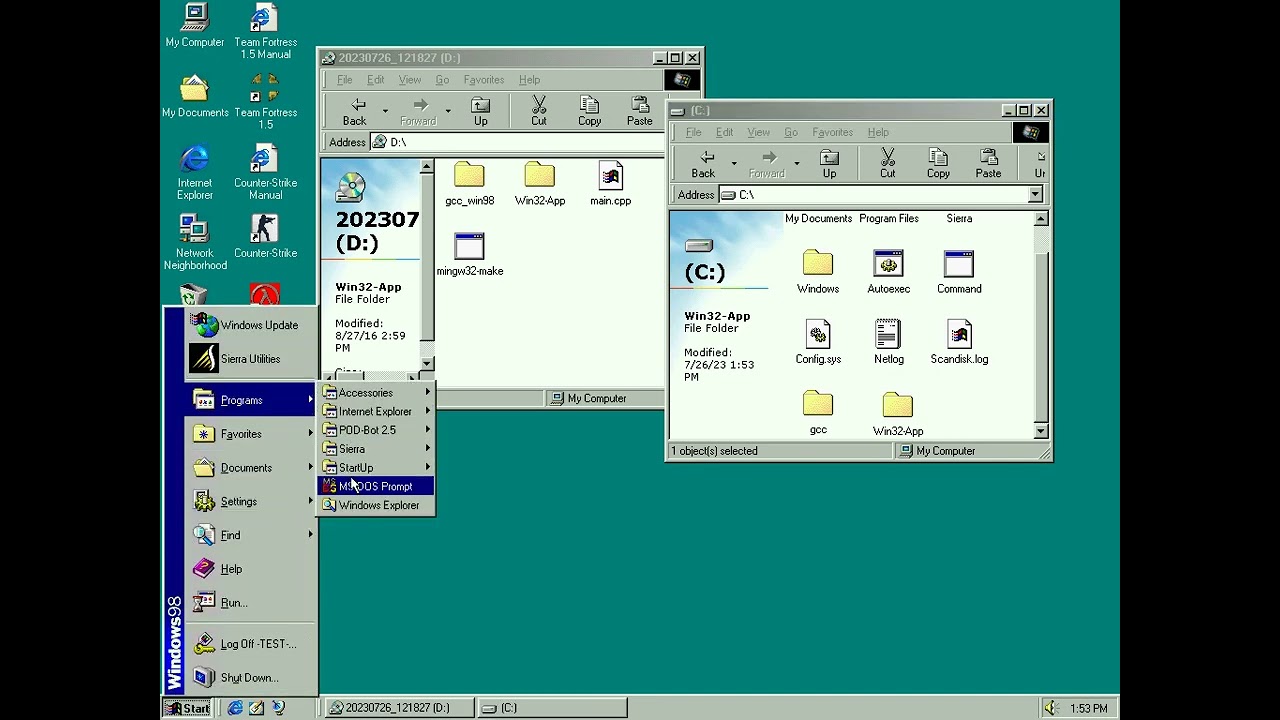Click the system tray clock

pyautogui.click(x=1088, y=708)
